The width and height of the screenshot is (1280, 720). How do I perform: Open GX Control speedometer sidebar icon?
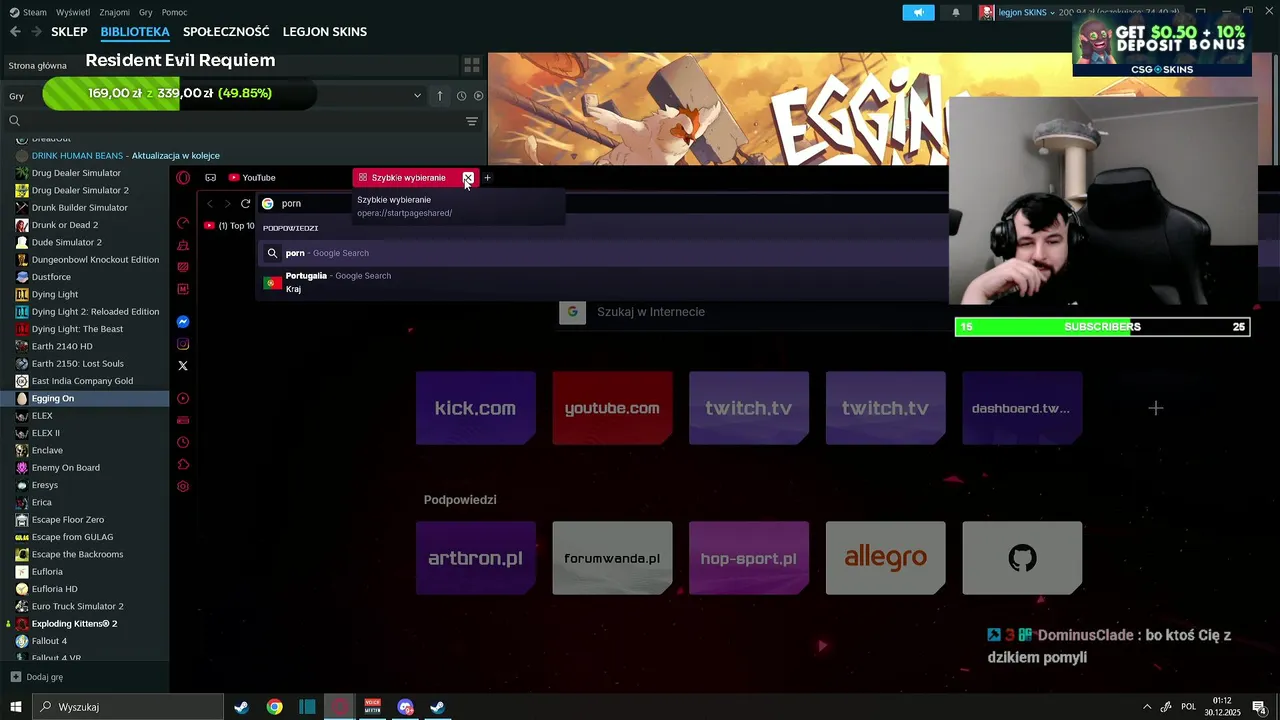pyautogui.click(x=183, y=223)
